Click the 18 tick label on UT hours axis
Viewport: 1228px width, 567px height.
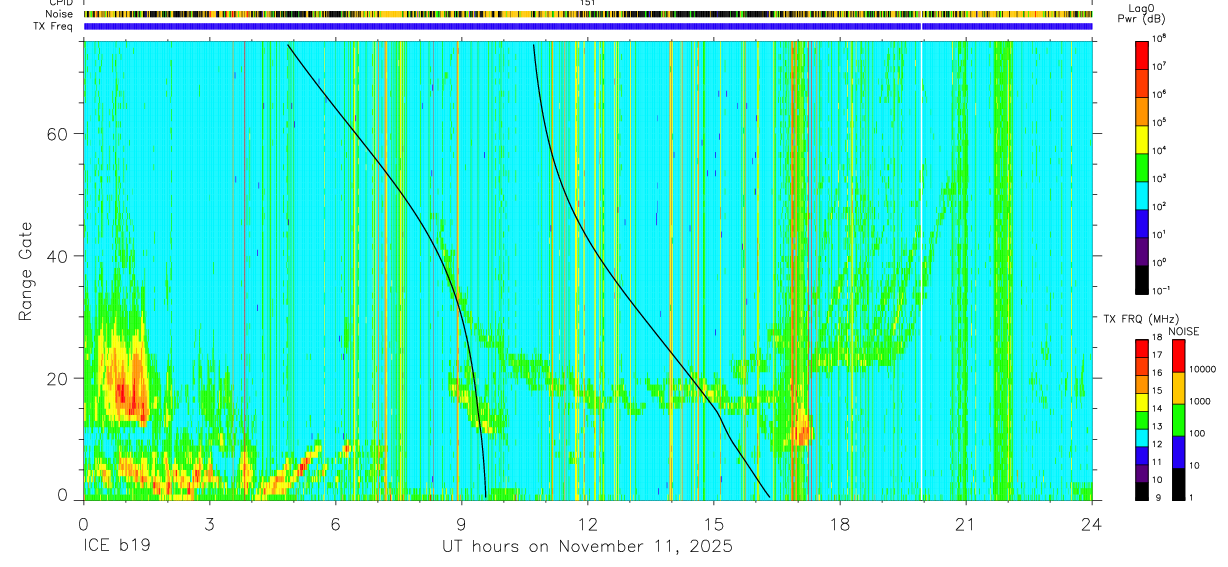point(840,523)
